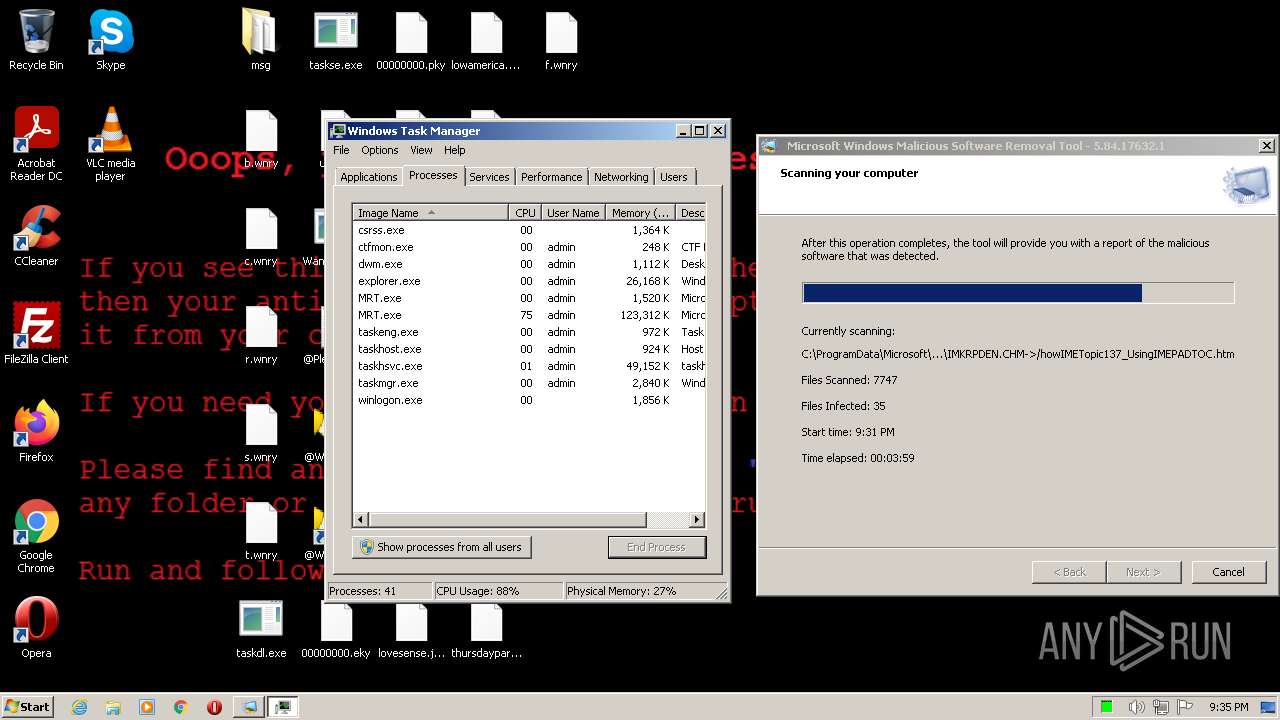The image size is (1280, 720).
Task: Select the lovesense.j... desktop file
Action: tap(411, 628)
